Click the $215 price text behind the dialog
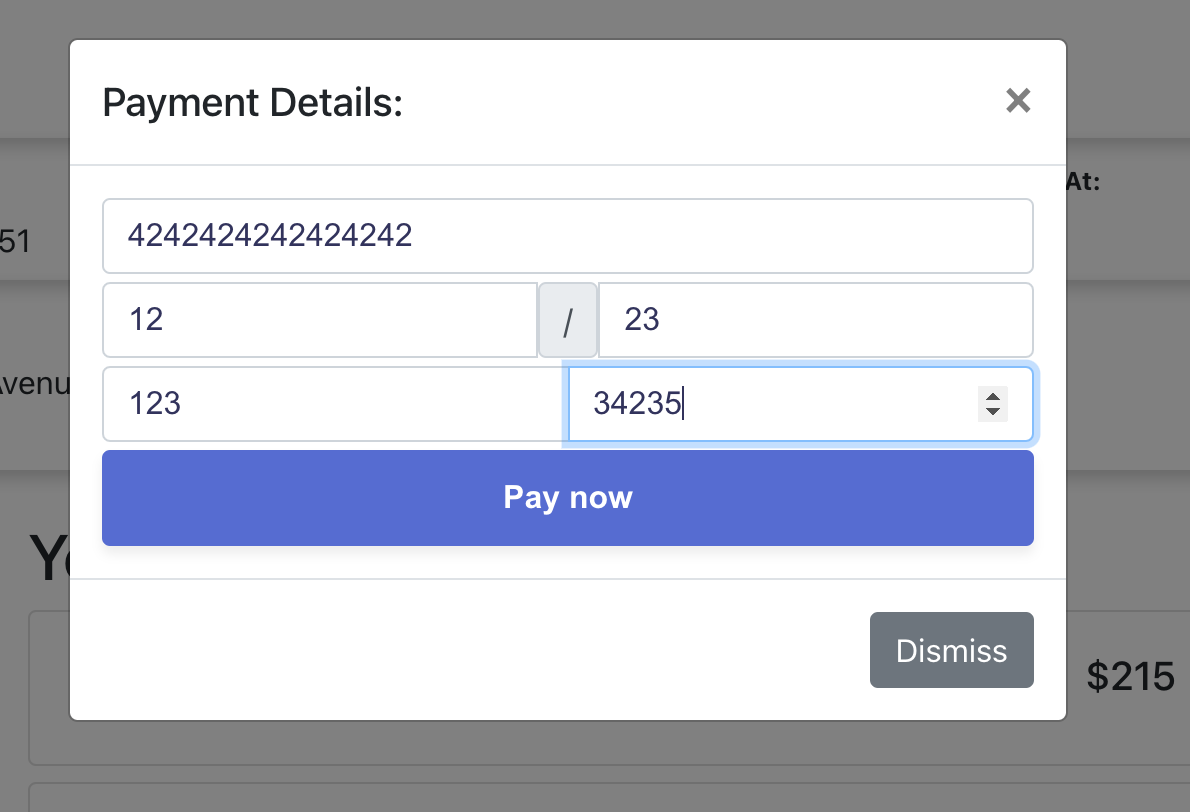1190x812 pixels. (1131, 677)
